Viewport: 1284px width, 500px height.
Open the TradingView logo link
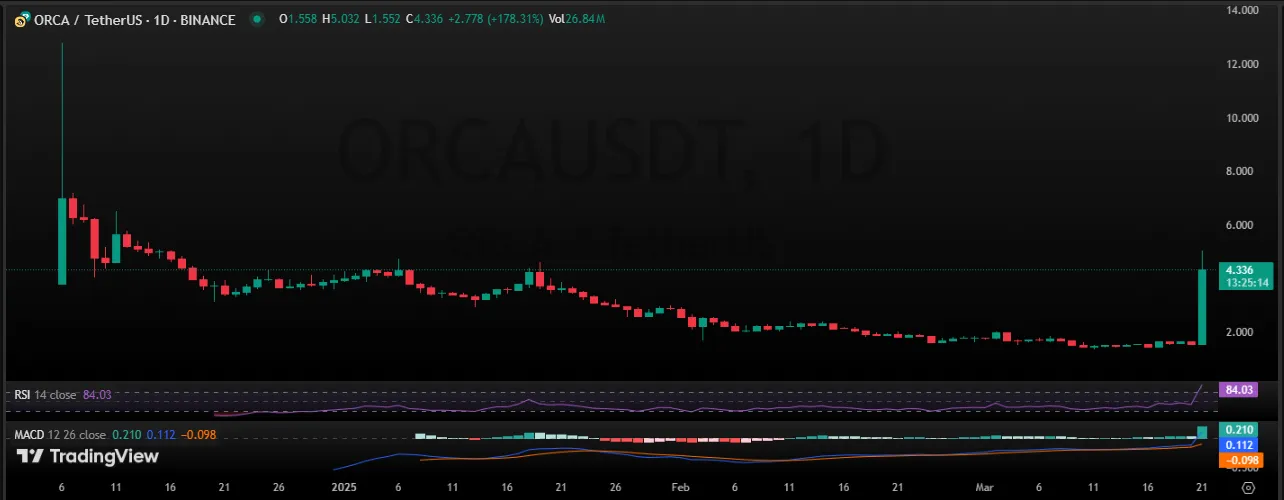pos(87,456)
